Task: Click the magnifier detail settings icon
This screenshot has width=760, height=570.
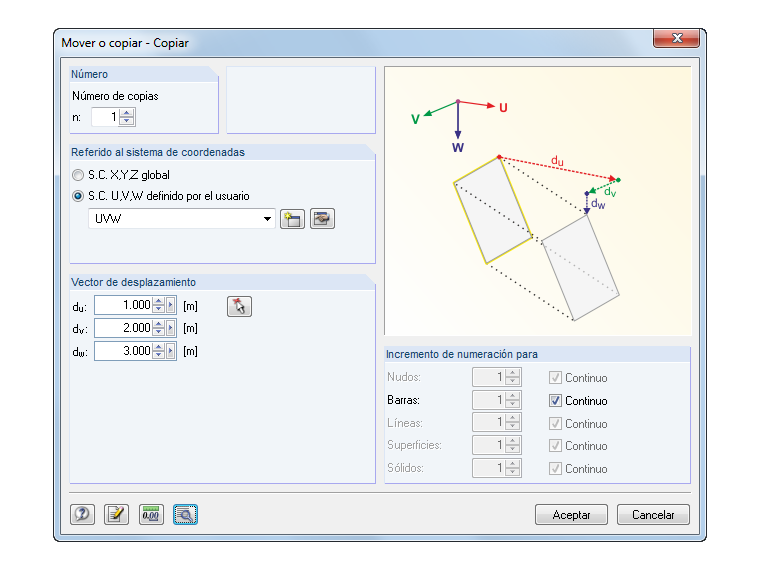Action: (186, 514)
